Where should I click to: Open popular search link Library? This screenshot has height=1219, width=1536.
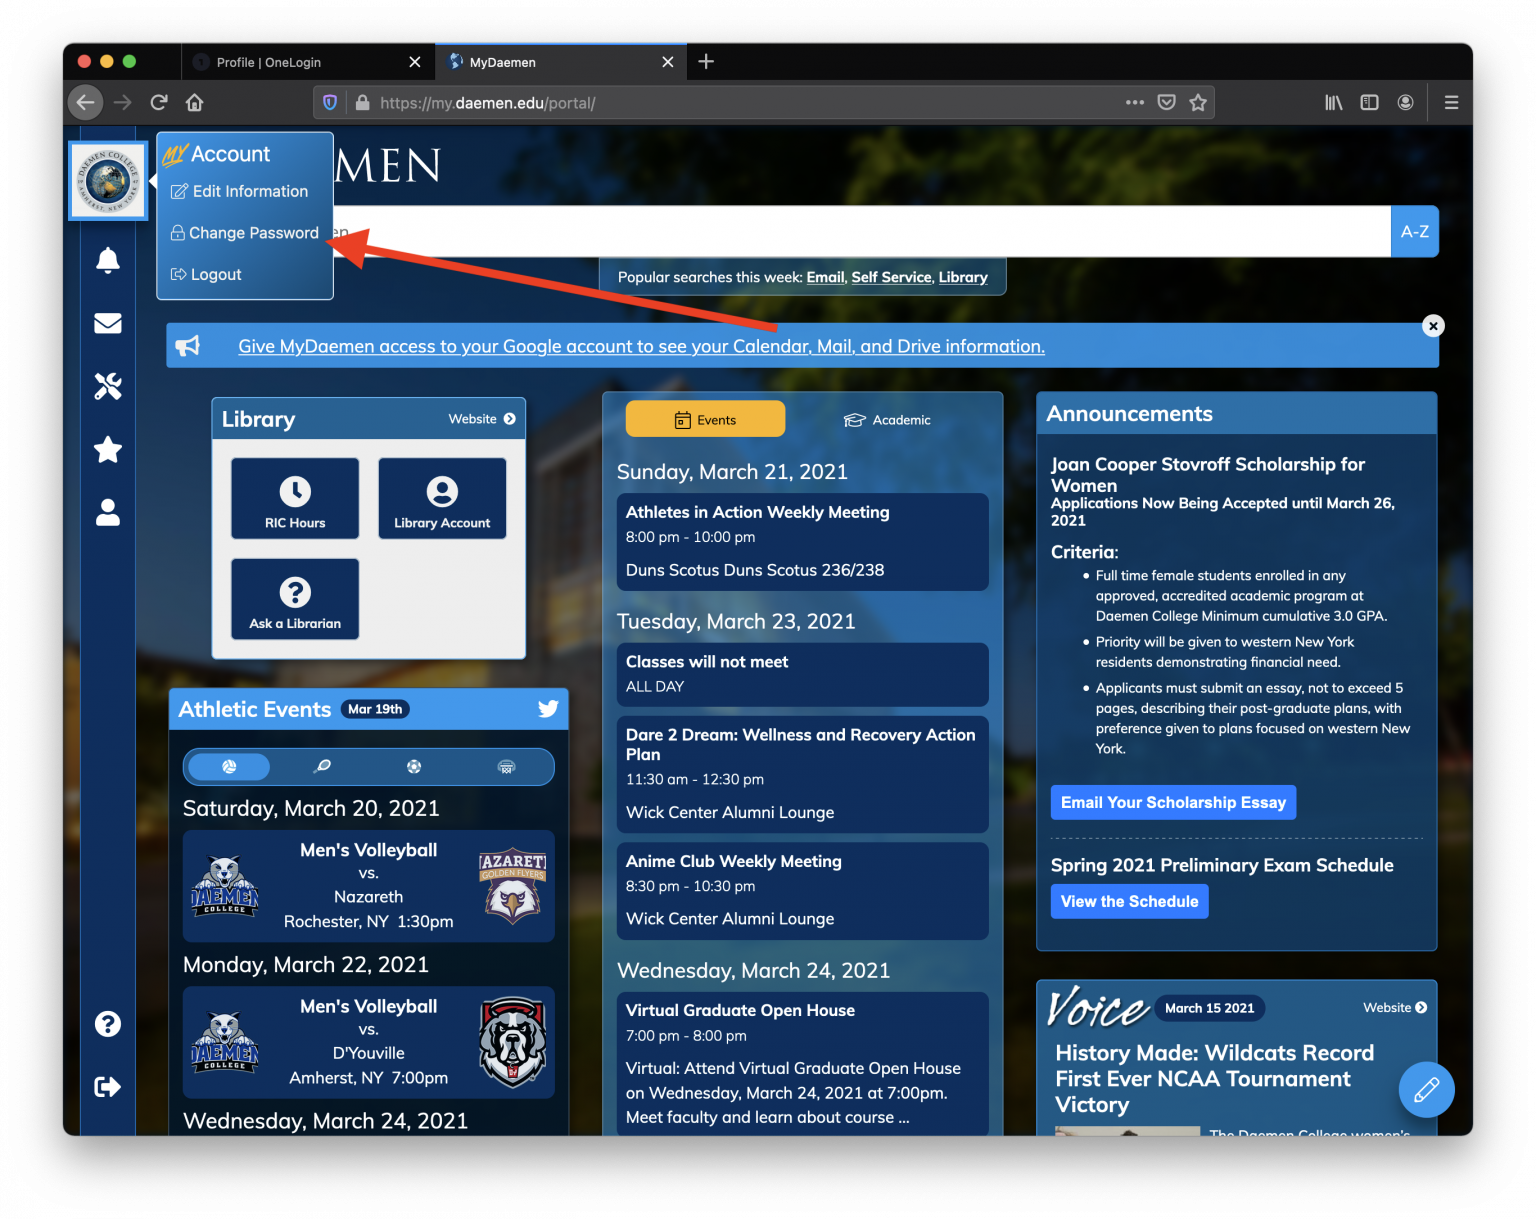[x=963, y=277]
